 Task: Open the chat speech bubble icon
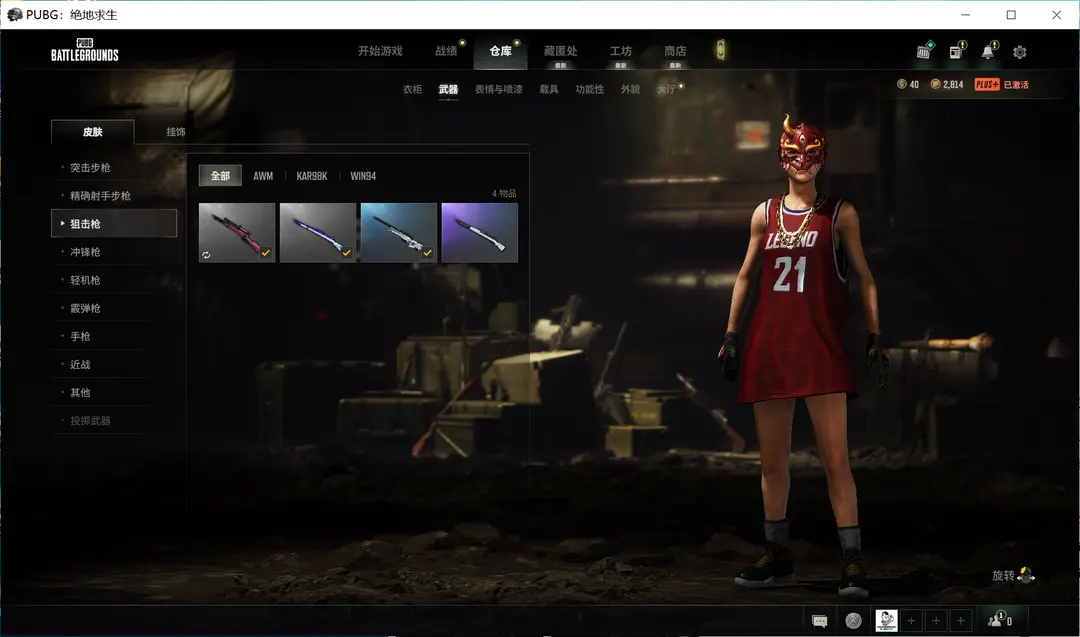point(820,621)
